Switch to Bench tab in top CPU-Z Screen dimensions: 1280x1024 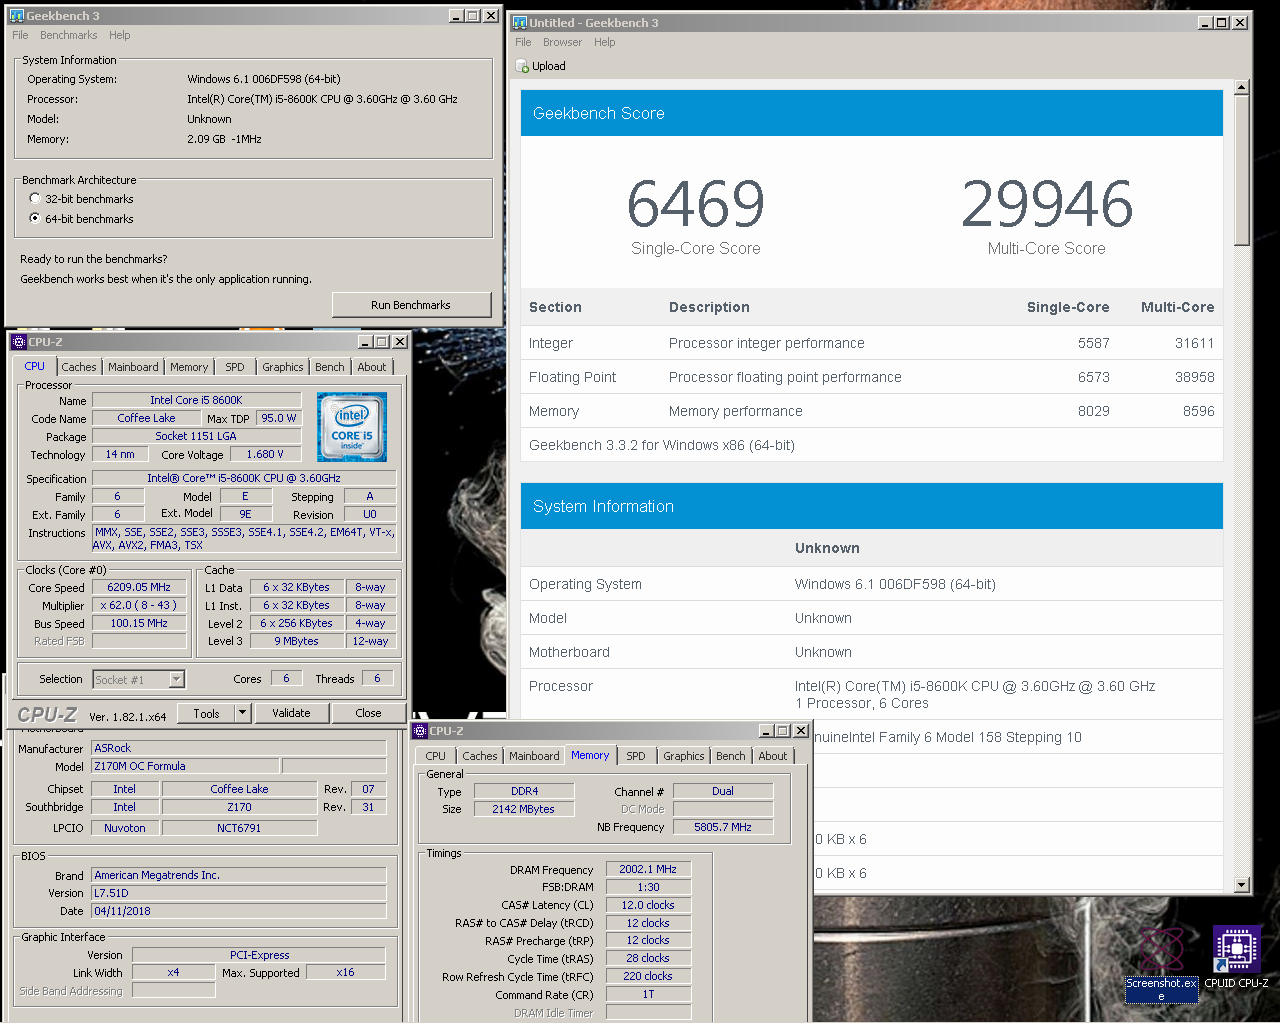point(330,367)
